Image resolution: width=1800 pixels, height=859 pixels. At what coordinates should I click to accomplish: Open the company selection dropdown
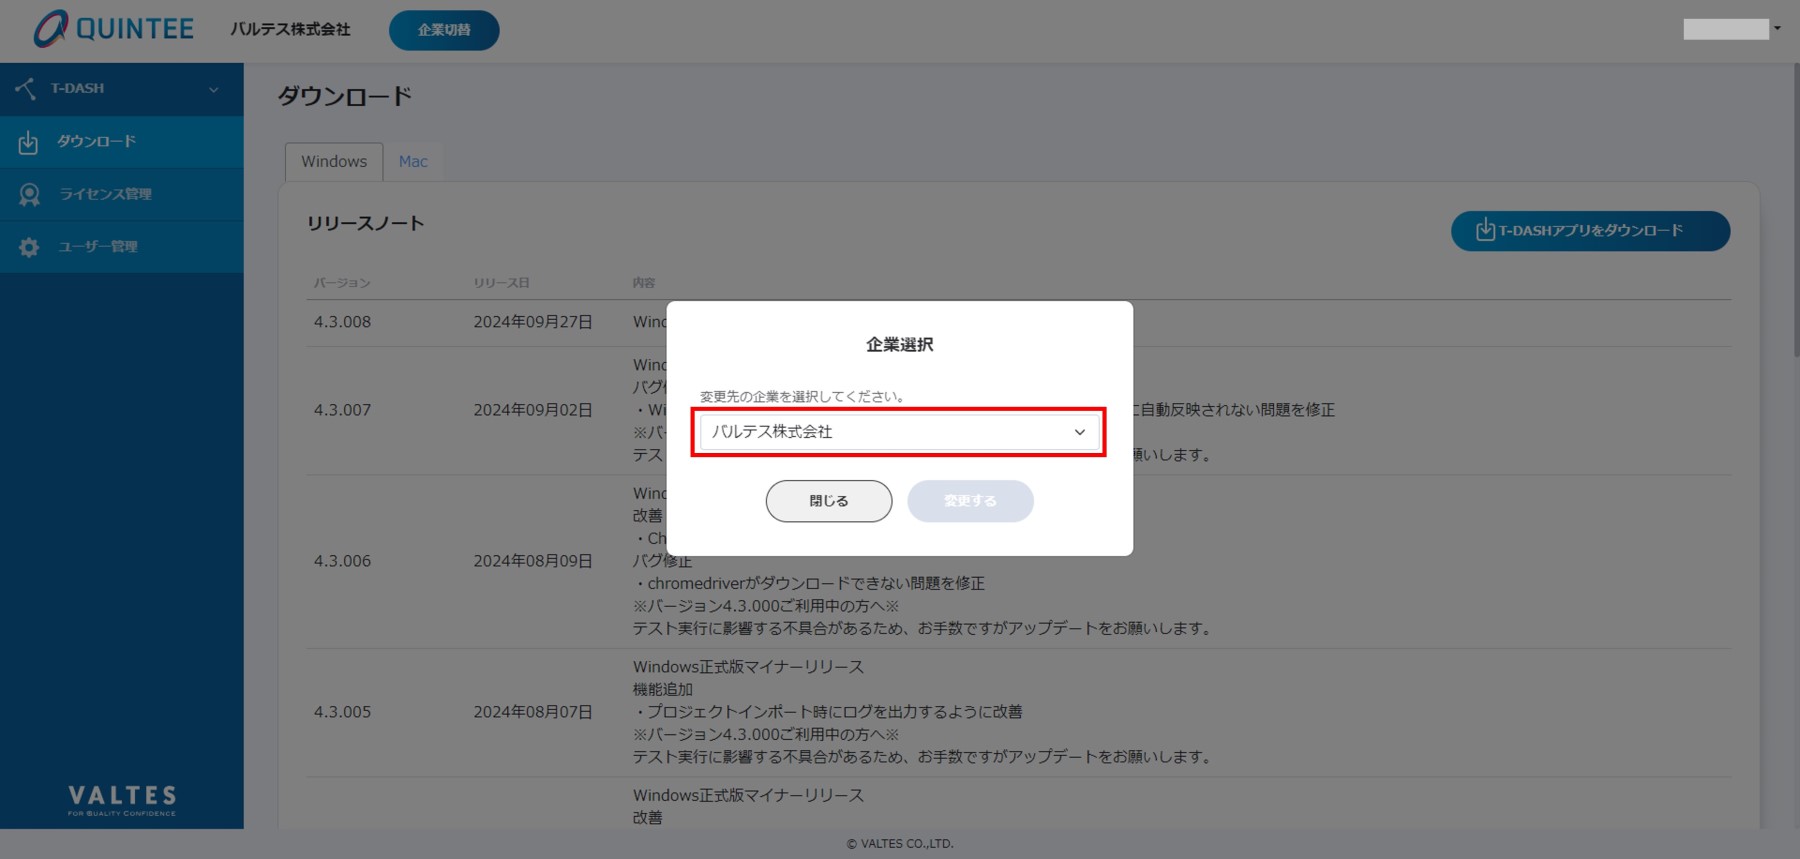coord(898,432)
